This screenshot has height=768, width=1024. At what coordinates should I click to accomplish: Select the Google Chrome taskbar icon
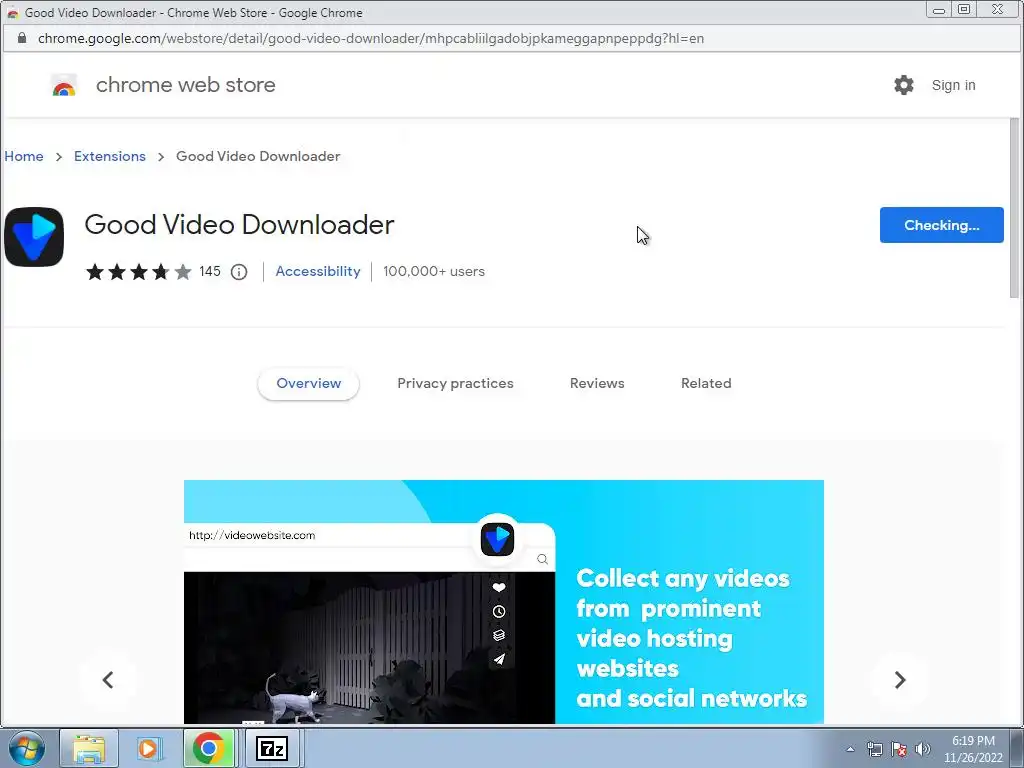point(209,748)
